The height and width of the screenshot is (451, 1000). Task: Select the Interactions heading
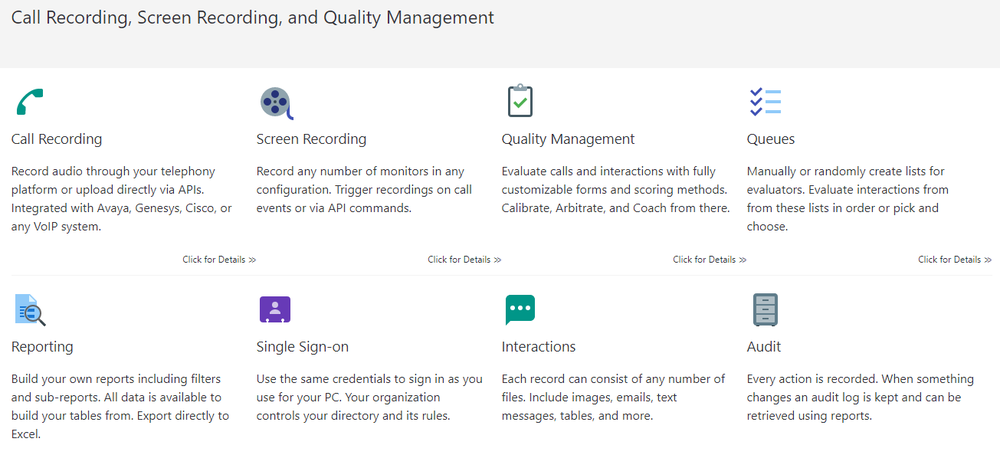click(539, 347)
